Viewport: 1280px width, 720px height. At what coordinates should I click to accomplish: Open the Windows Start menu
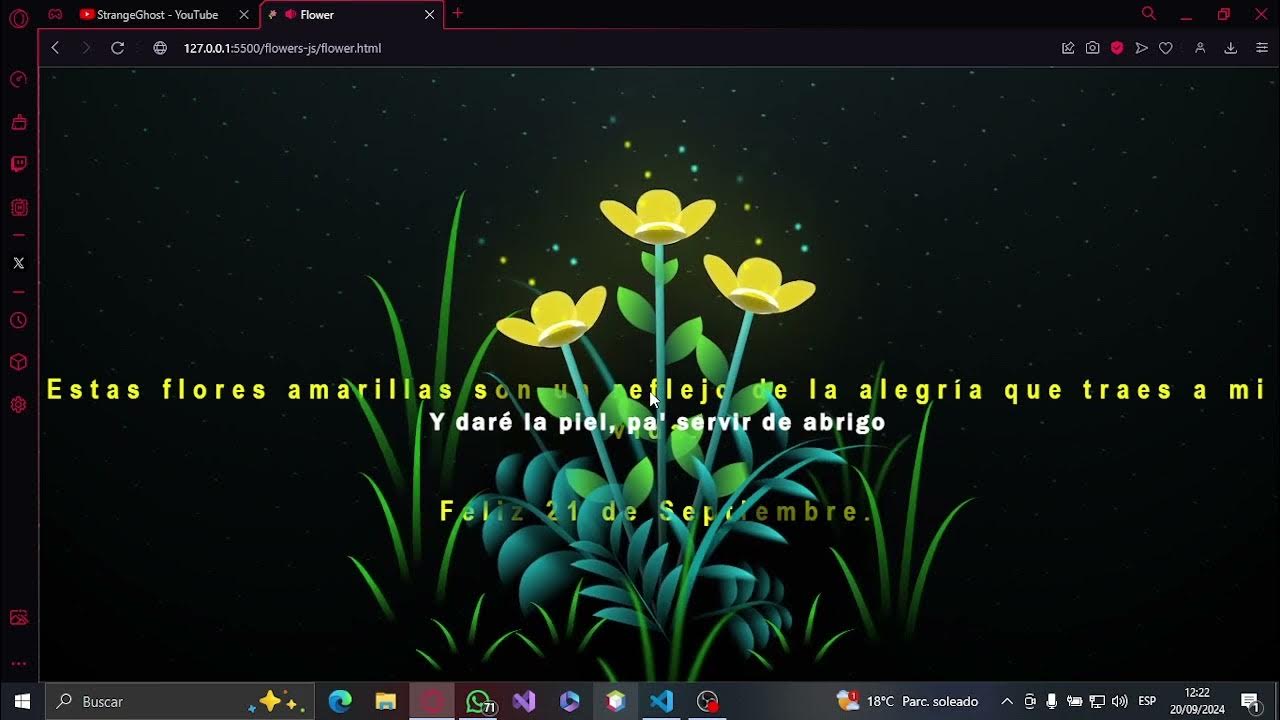click(x=22, y=701)
